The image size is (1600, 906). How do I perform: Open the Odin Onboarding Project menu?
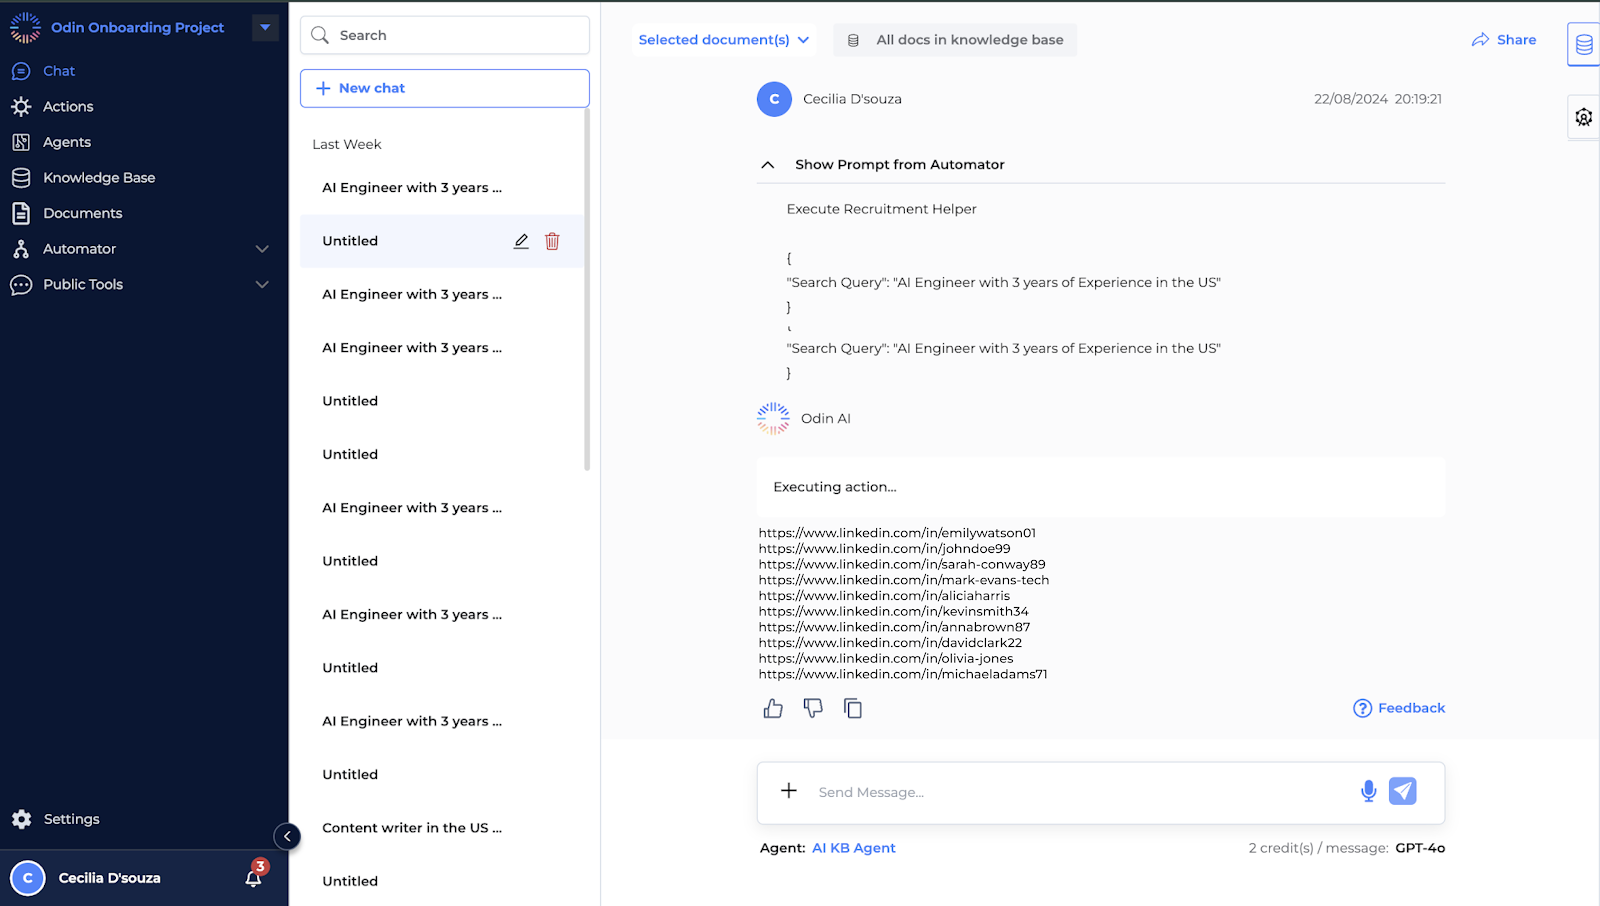263,27
